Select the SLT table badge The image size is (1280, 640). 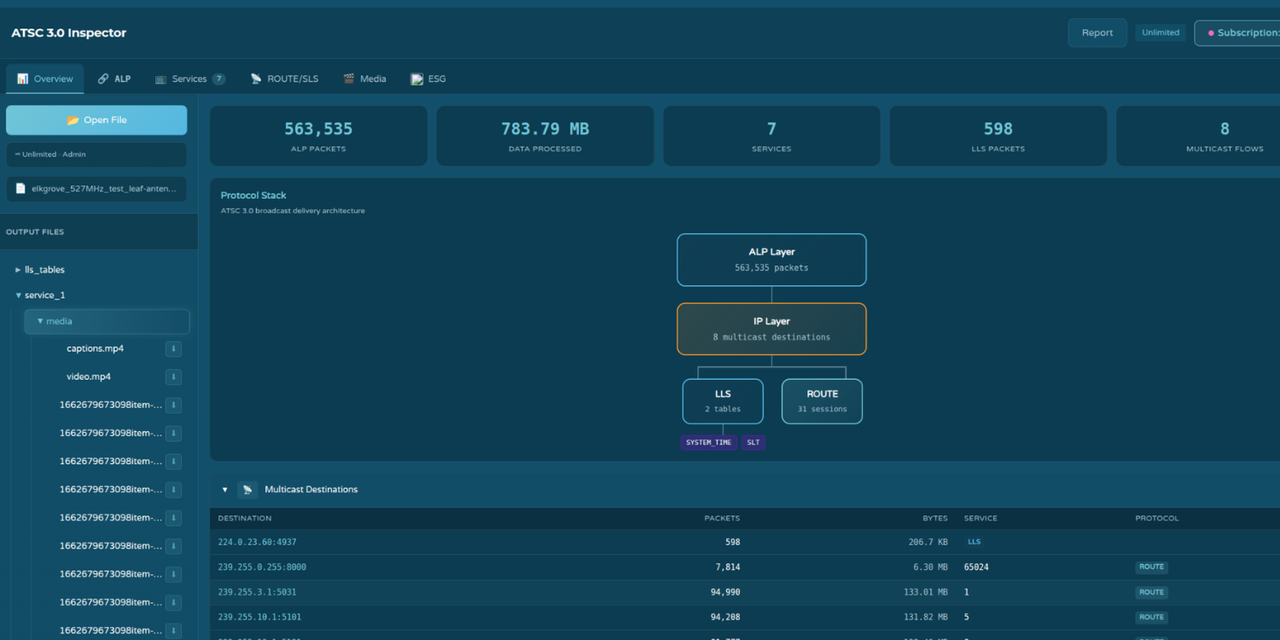[753, 442]
